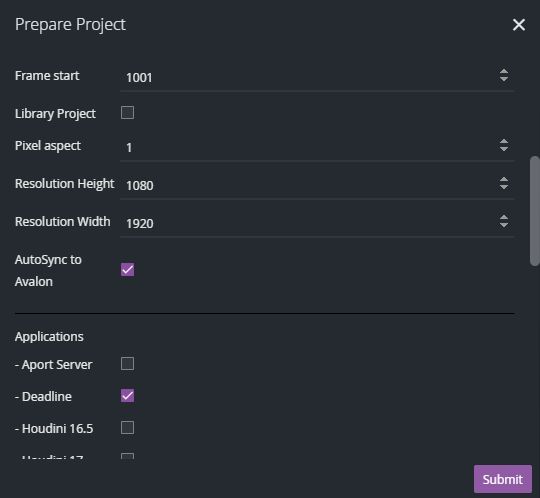Viewport: 540px width, 498px height.
Task: Increase Resolution Height with up arrow
Action: tap(504, 179)
